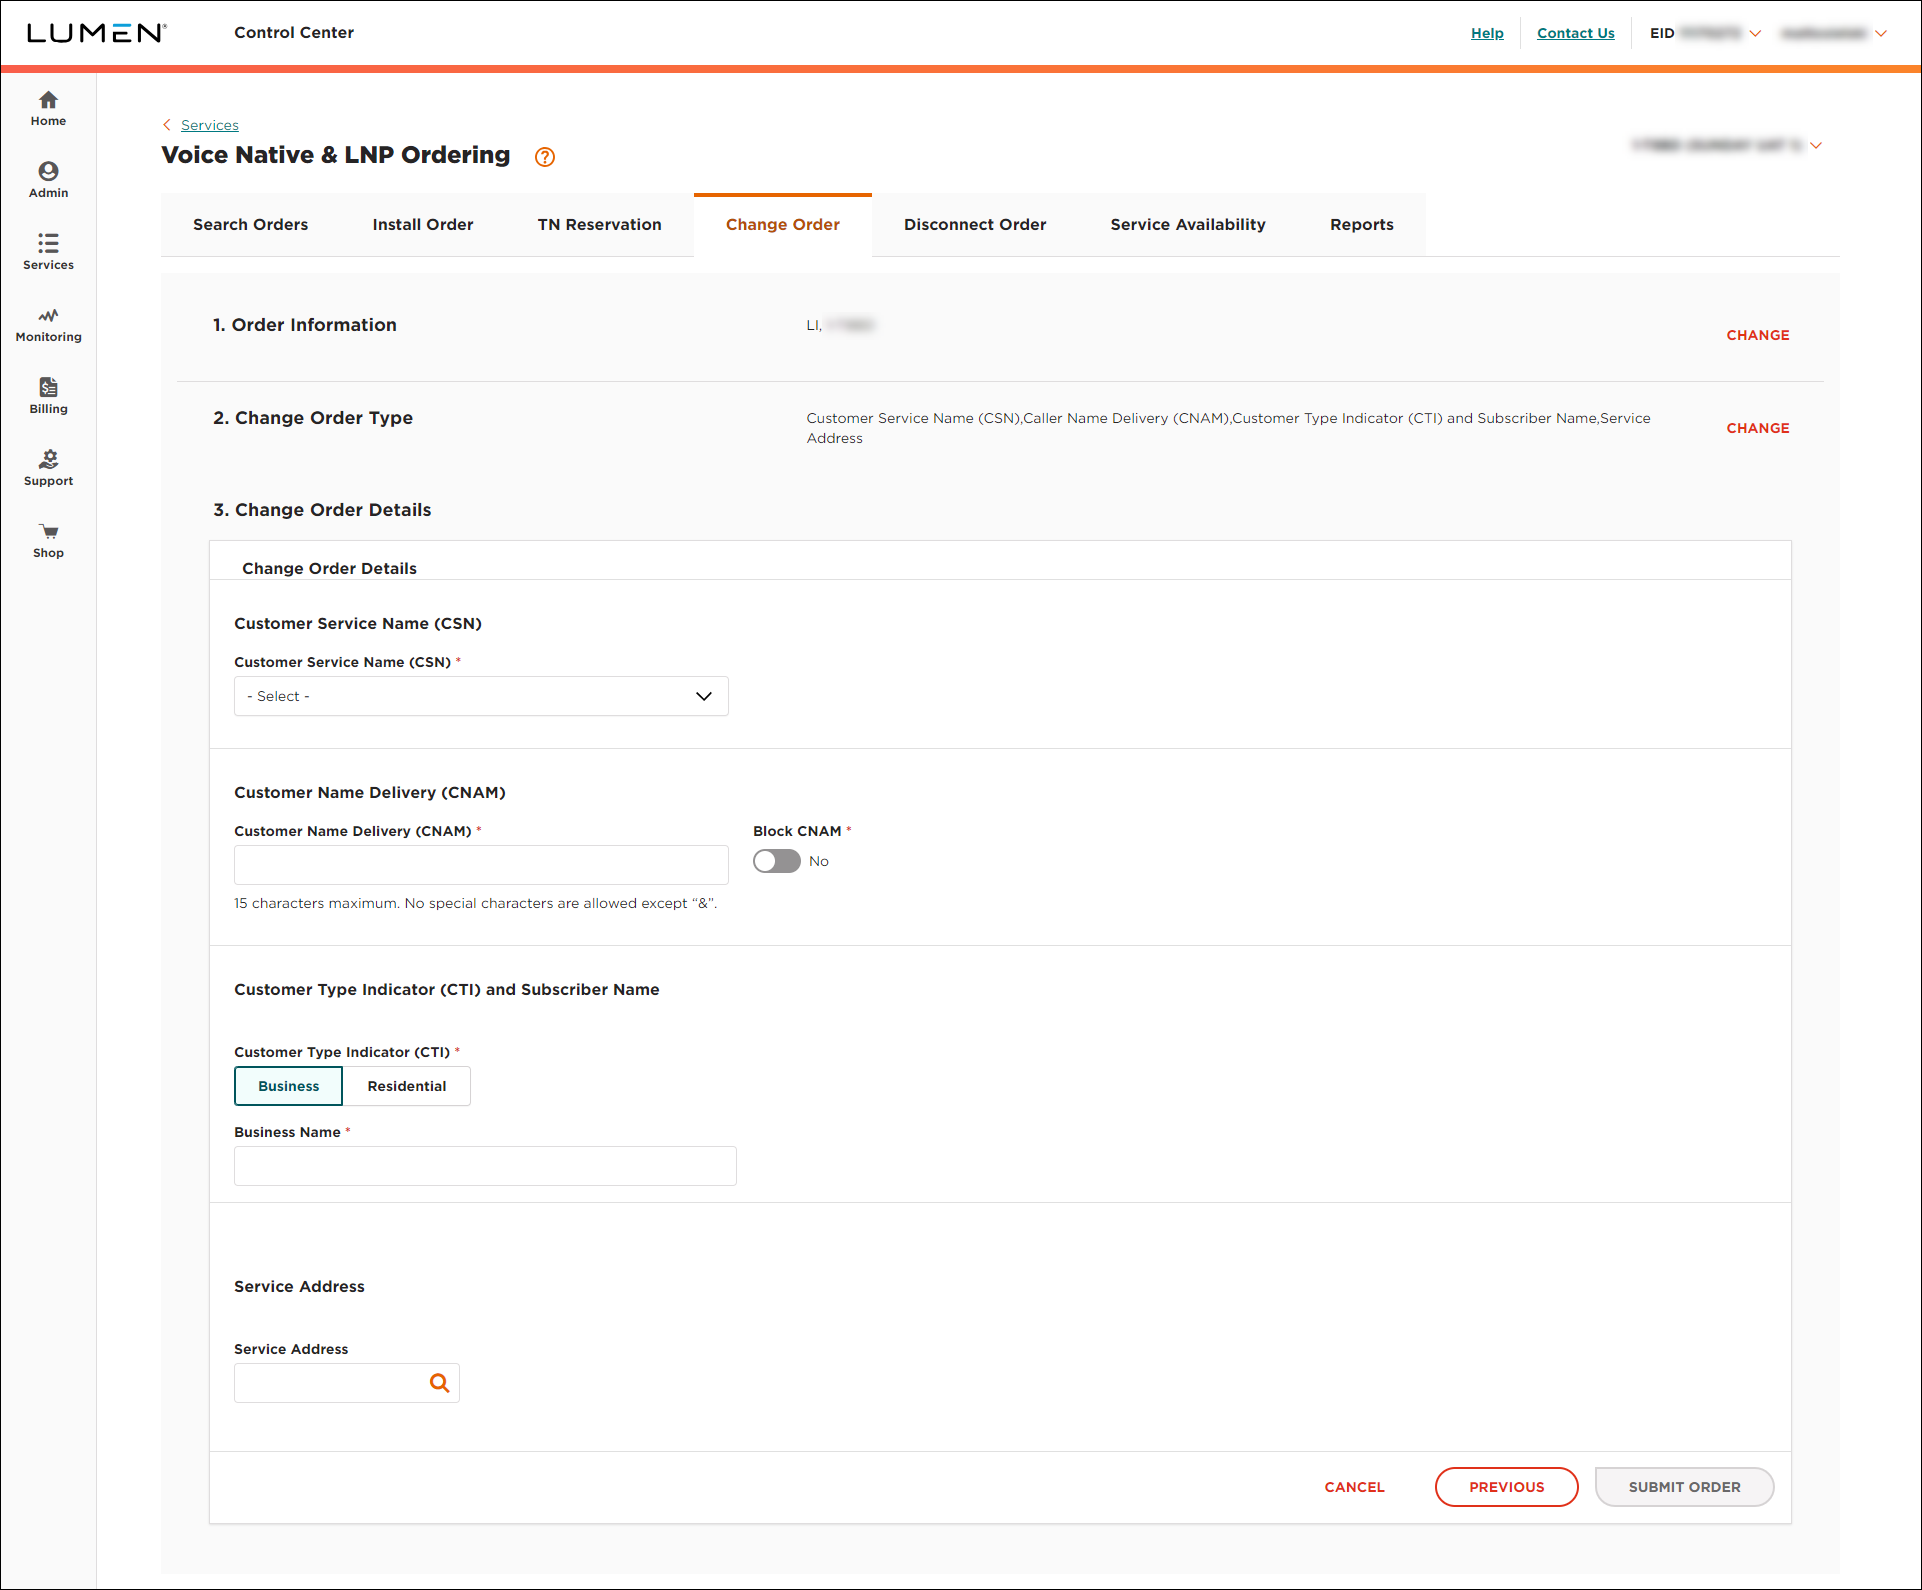1922x1590 pixels.
Task: Toggle the Block CNAM switch
Action: point(777,861)
